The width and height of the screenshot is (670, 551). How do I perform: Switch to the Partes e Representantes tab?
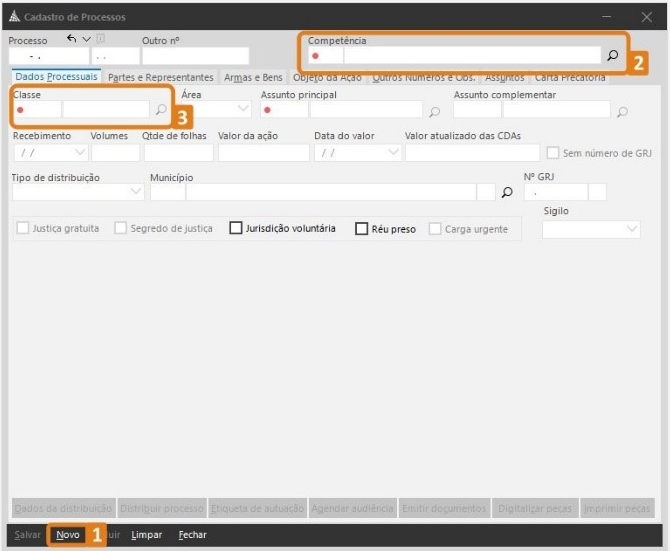pyautogui.click(x=160, y=77)
